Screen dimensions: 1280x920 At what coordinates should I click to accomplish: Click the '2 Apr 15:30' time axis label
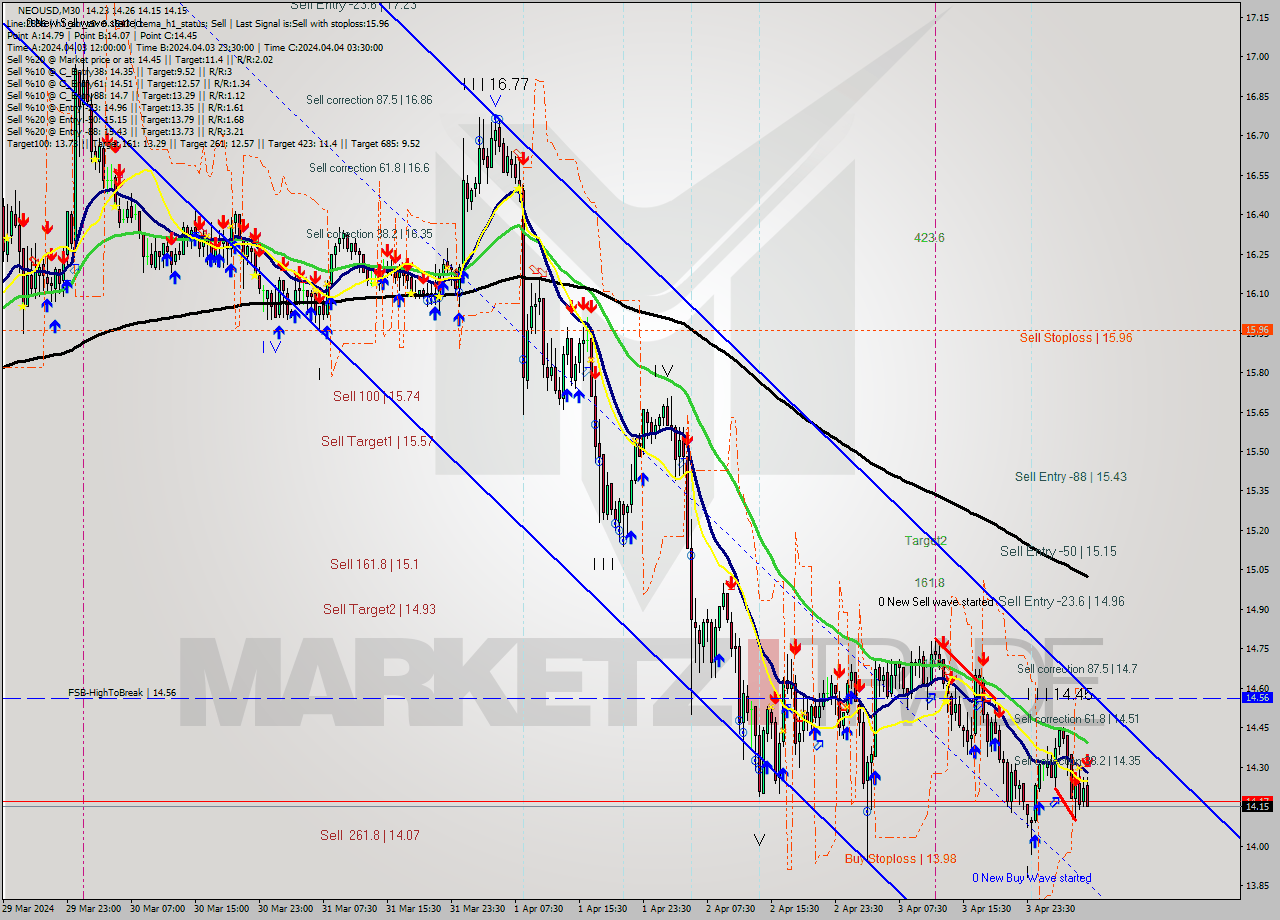(x=797, y=909)
